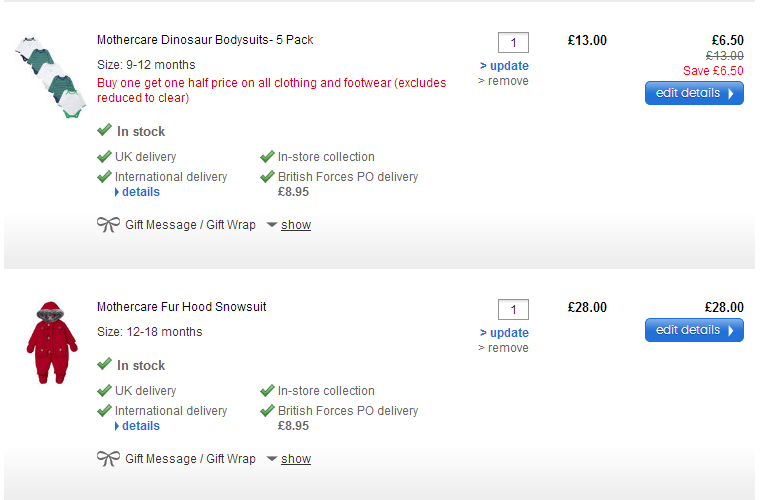Edit details of the Fur Hood Snowsuit item
762x500 pixels.
[x=694, y=330]
